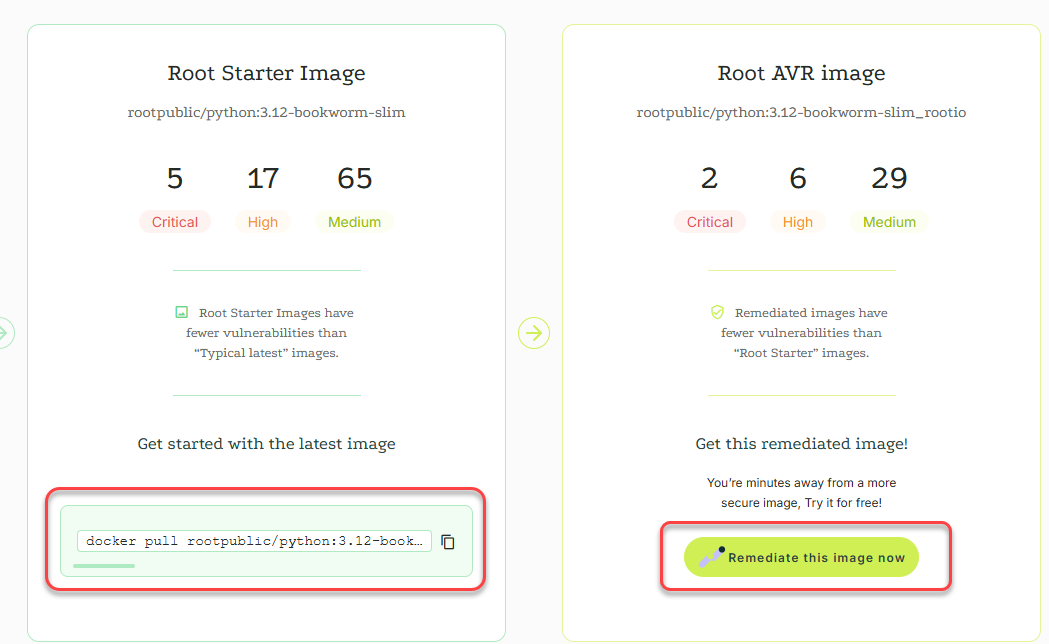The height and width of the screenshot is (644, 1049).
Task: Click the shield icon beside Remediated images text
Action: pyautogui.click(x=717, y=312)
